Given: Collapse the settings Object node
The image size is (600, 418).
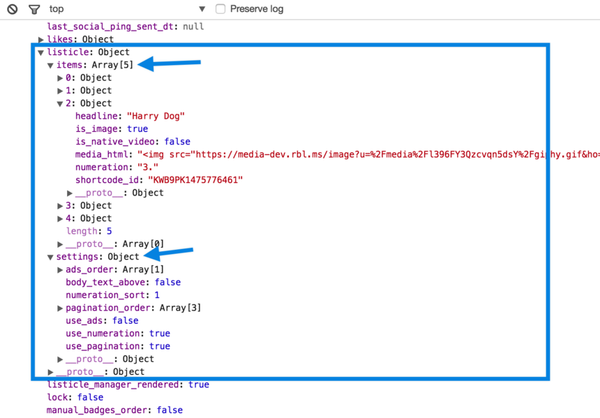Looking at the screenshot, I should click(x=51, y=257).
